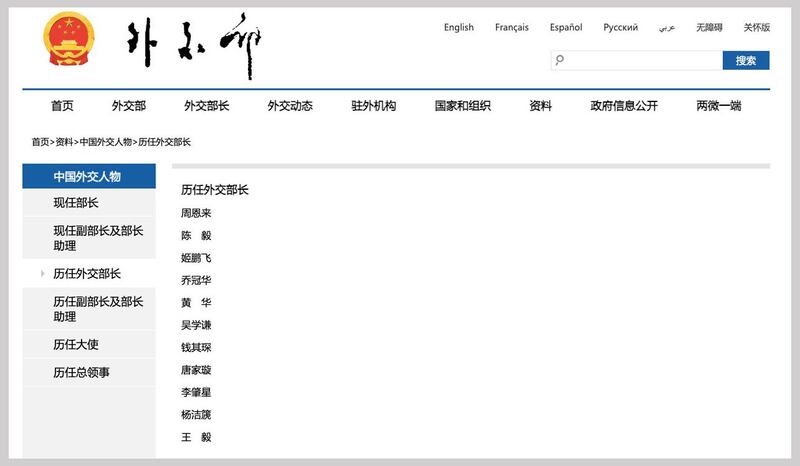Image resolution: width=800 pixels, height=466 pixels.
Task: Switch language to Русский
Action: click(620, 28)
